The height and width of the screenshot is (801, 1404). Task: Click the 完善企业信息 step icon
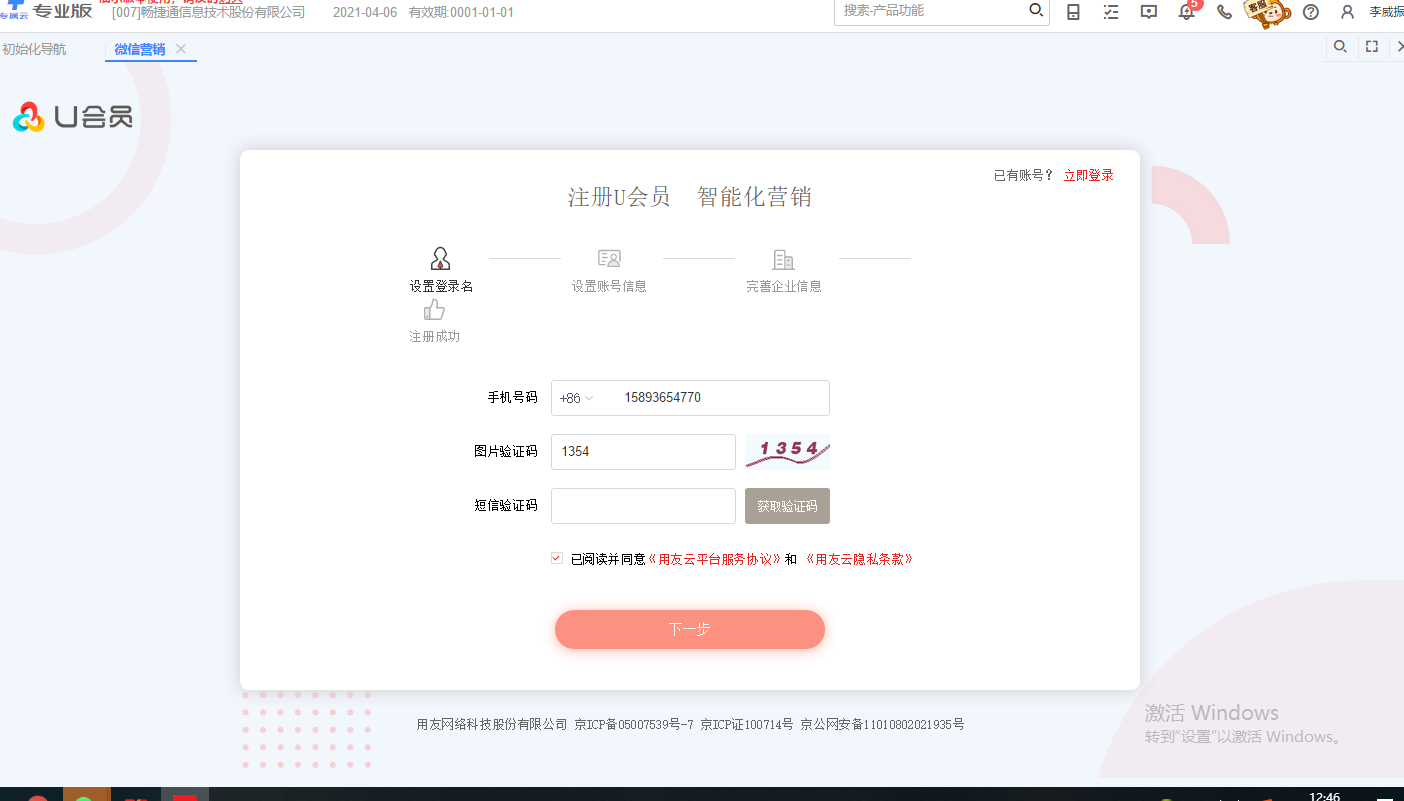coord(784,259)
